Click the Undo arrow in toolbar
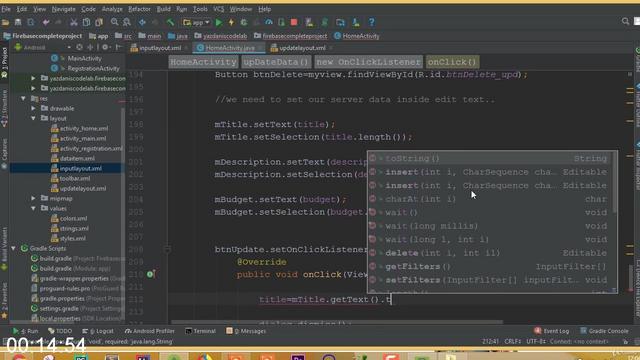640x360 pixels. click(x=46, y=22)
